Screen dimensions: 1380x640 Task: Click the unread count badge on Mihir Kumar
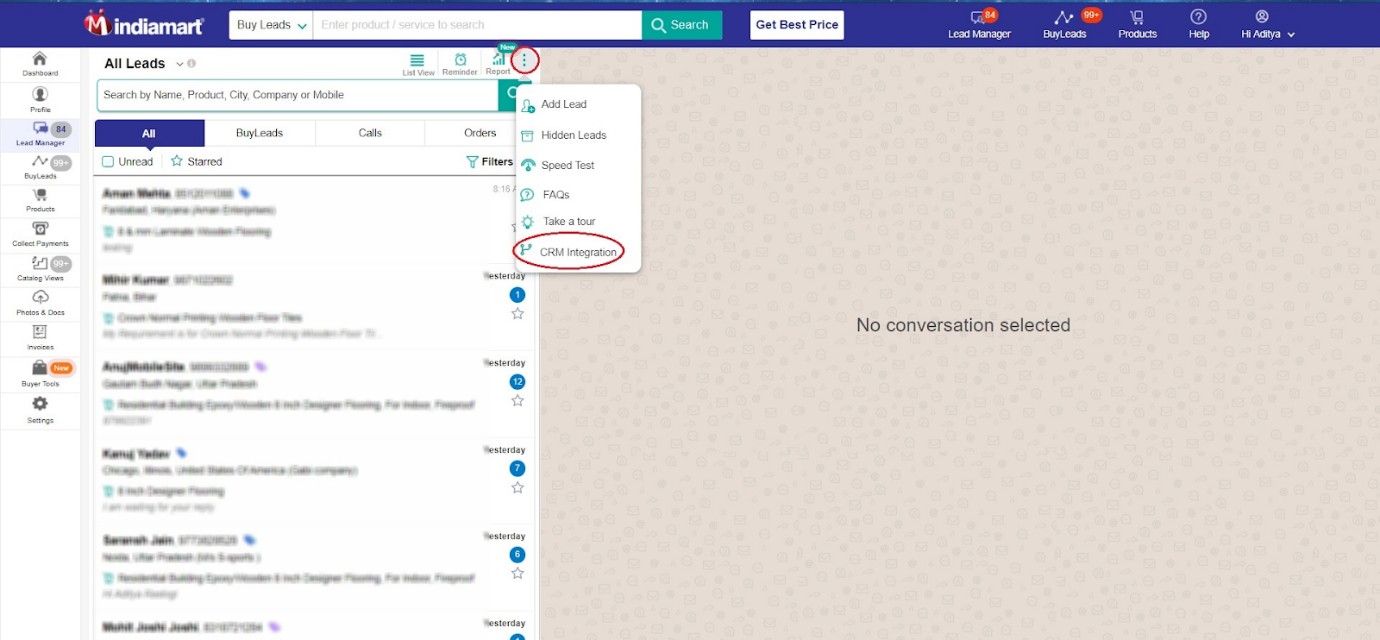click(517, 294)
